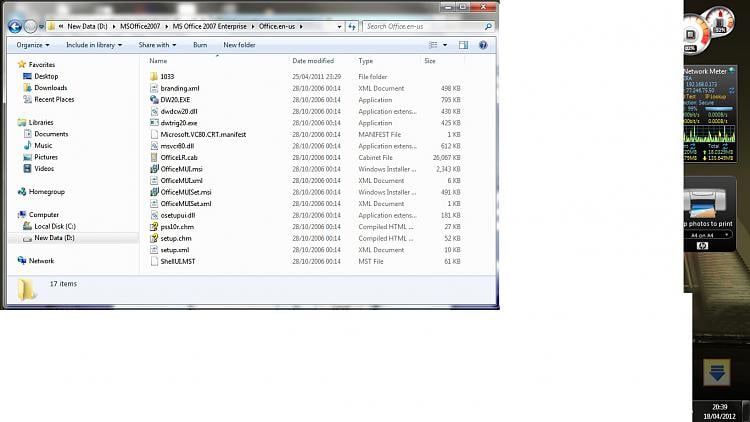
Task: Select the OfficeMUISet.msi installer icon
Action: click(154, 192)
